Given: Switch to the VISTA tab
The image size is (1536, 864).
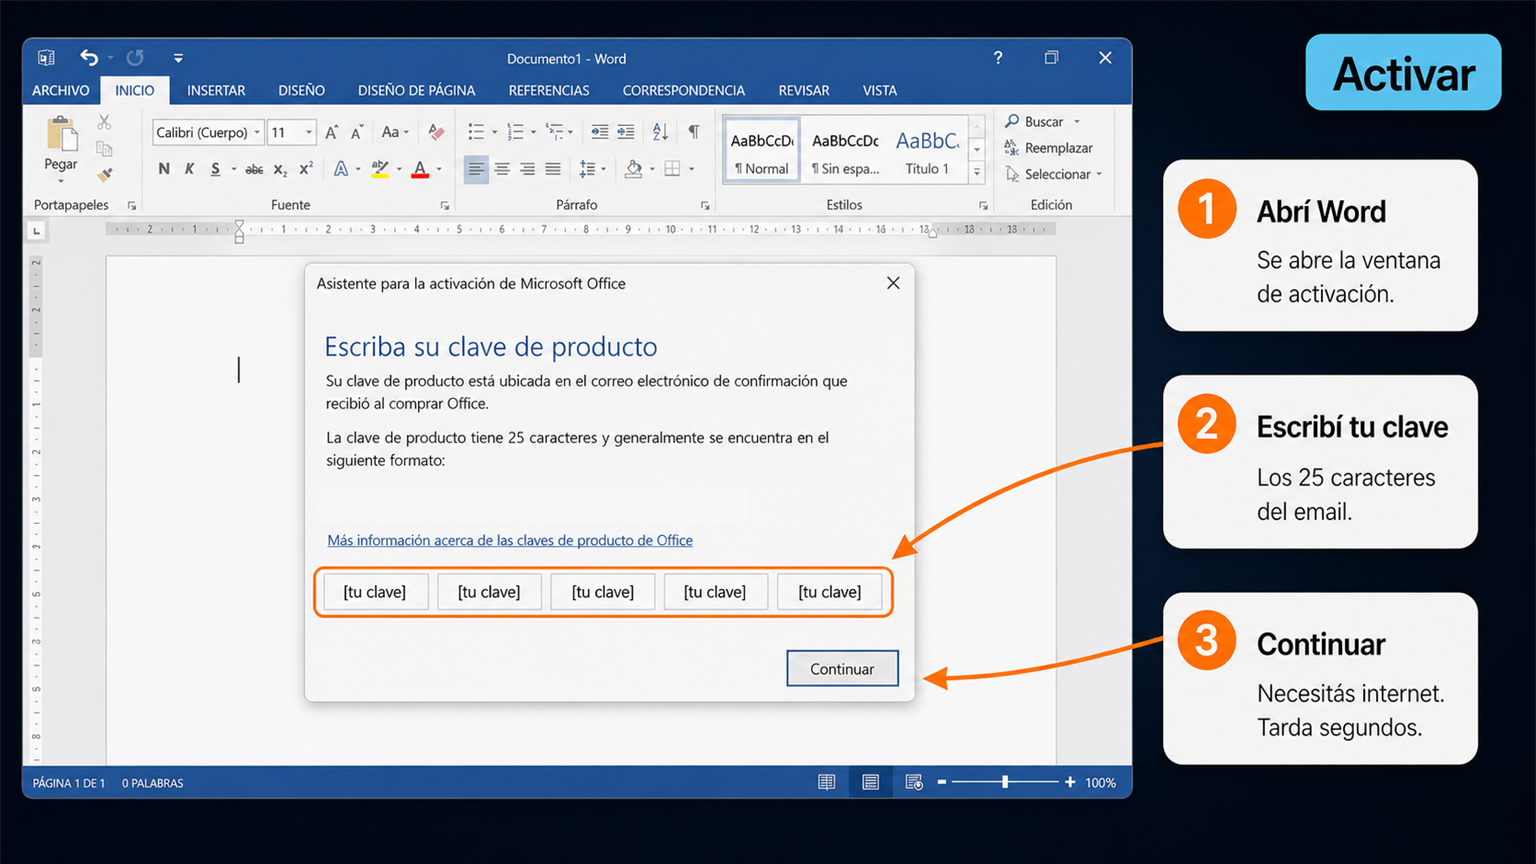Looking at the screenshot, I should [880, 90].
